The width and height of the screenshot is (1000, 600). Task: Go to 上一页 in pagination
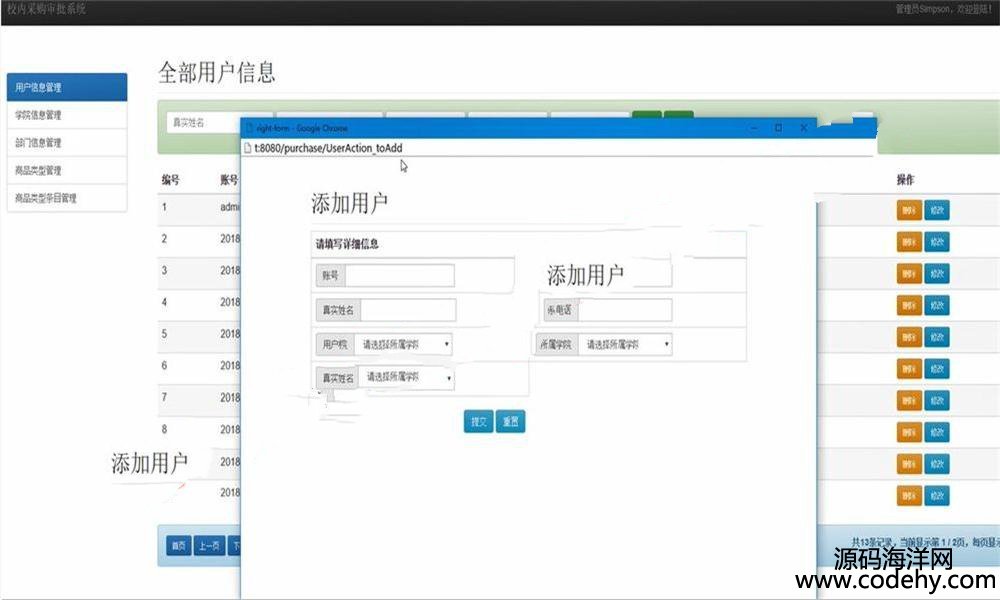(209, 546)
